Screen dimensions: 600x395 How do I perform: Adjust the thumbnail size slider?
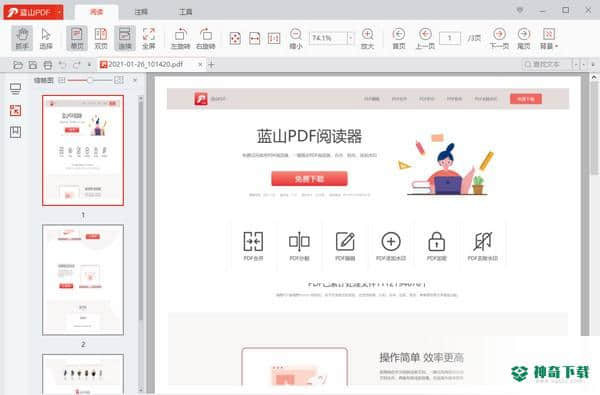(x=90, y=80)
